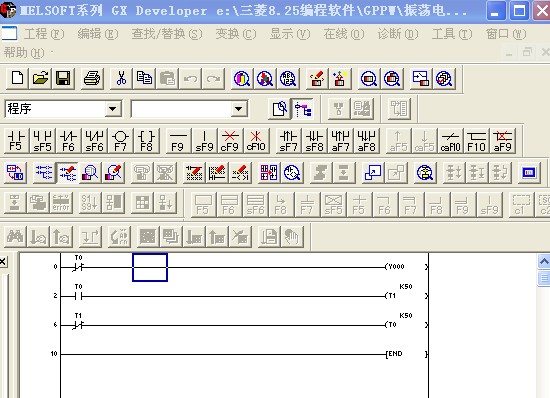The image size is (550, 398).
Task: Toggle the write mode ladder icon
Action: coord(67,173)
